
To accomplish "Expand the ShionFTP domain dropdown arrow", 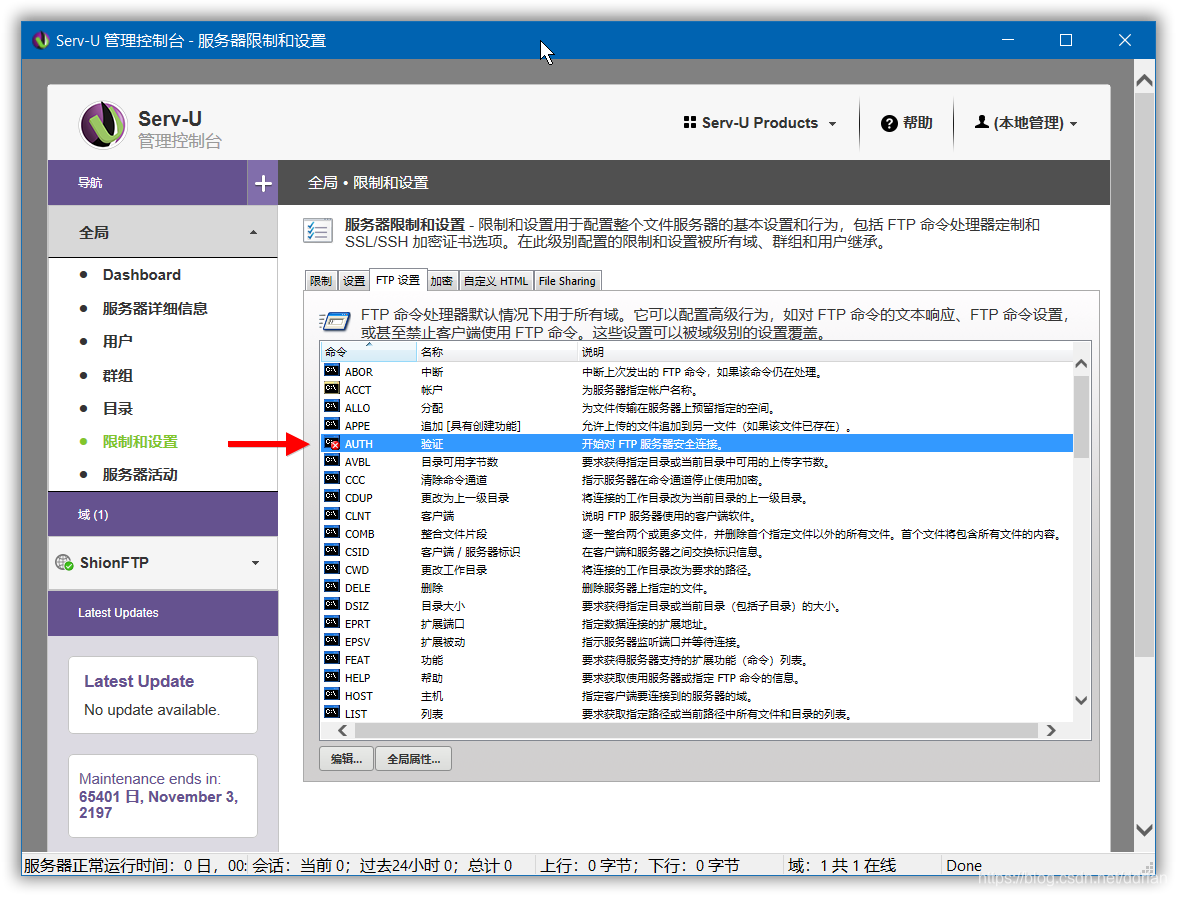I will pos(255,563).
